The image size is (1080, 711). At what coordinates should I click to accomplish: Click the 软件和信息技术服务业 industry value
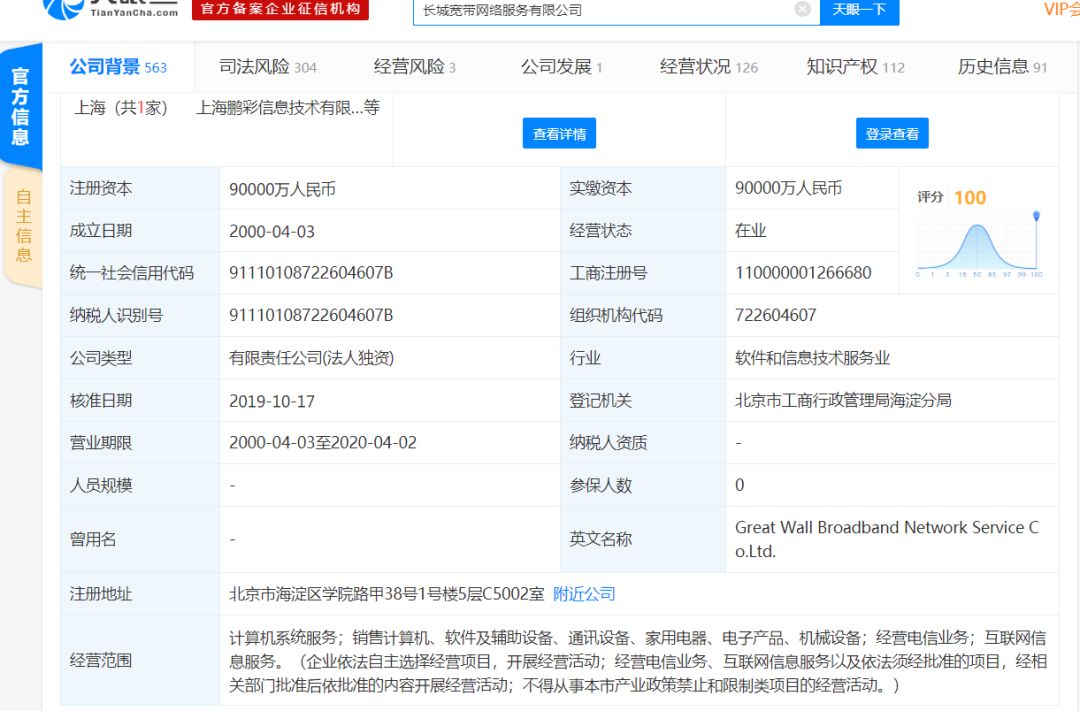(x=812, y=358)
